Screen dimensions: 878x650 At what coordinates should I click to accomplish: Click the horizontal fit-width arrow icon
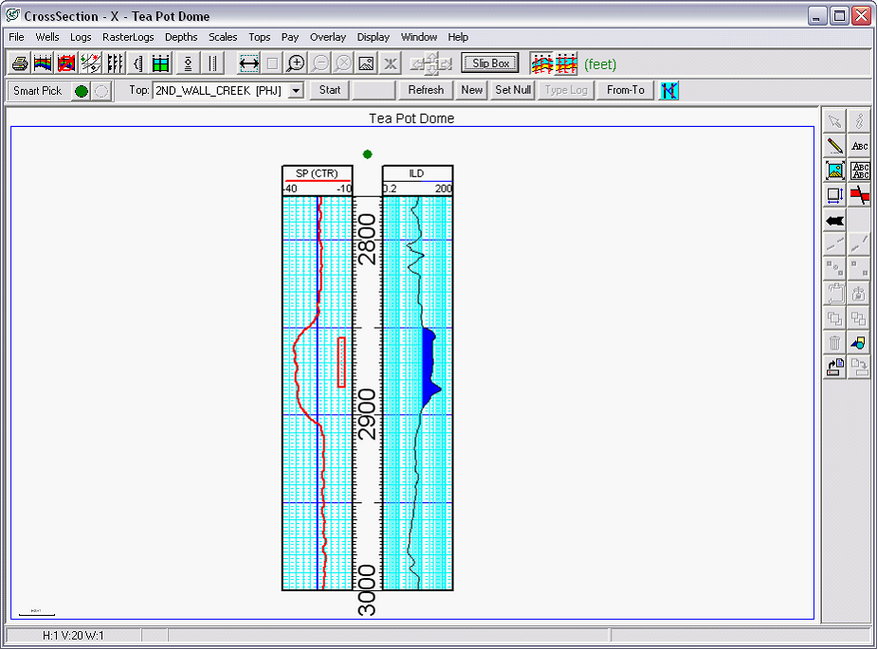point(249,64)
